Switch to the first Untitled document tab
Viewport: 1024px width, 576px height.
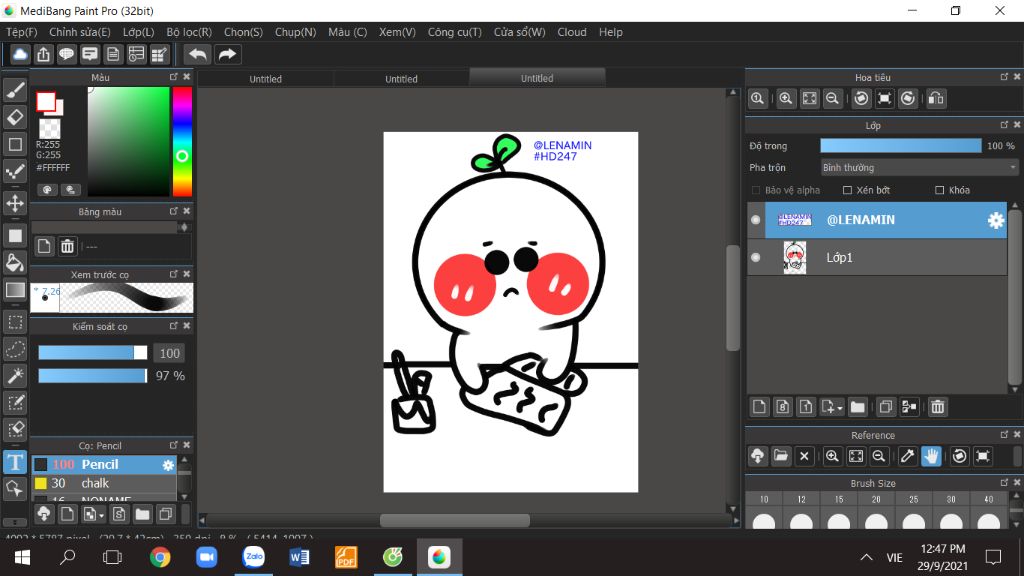click(x=265, y=79)
